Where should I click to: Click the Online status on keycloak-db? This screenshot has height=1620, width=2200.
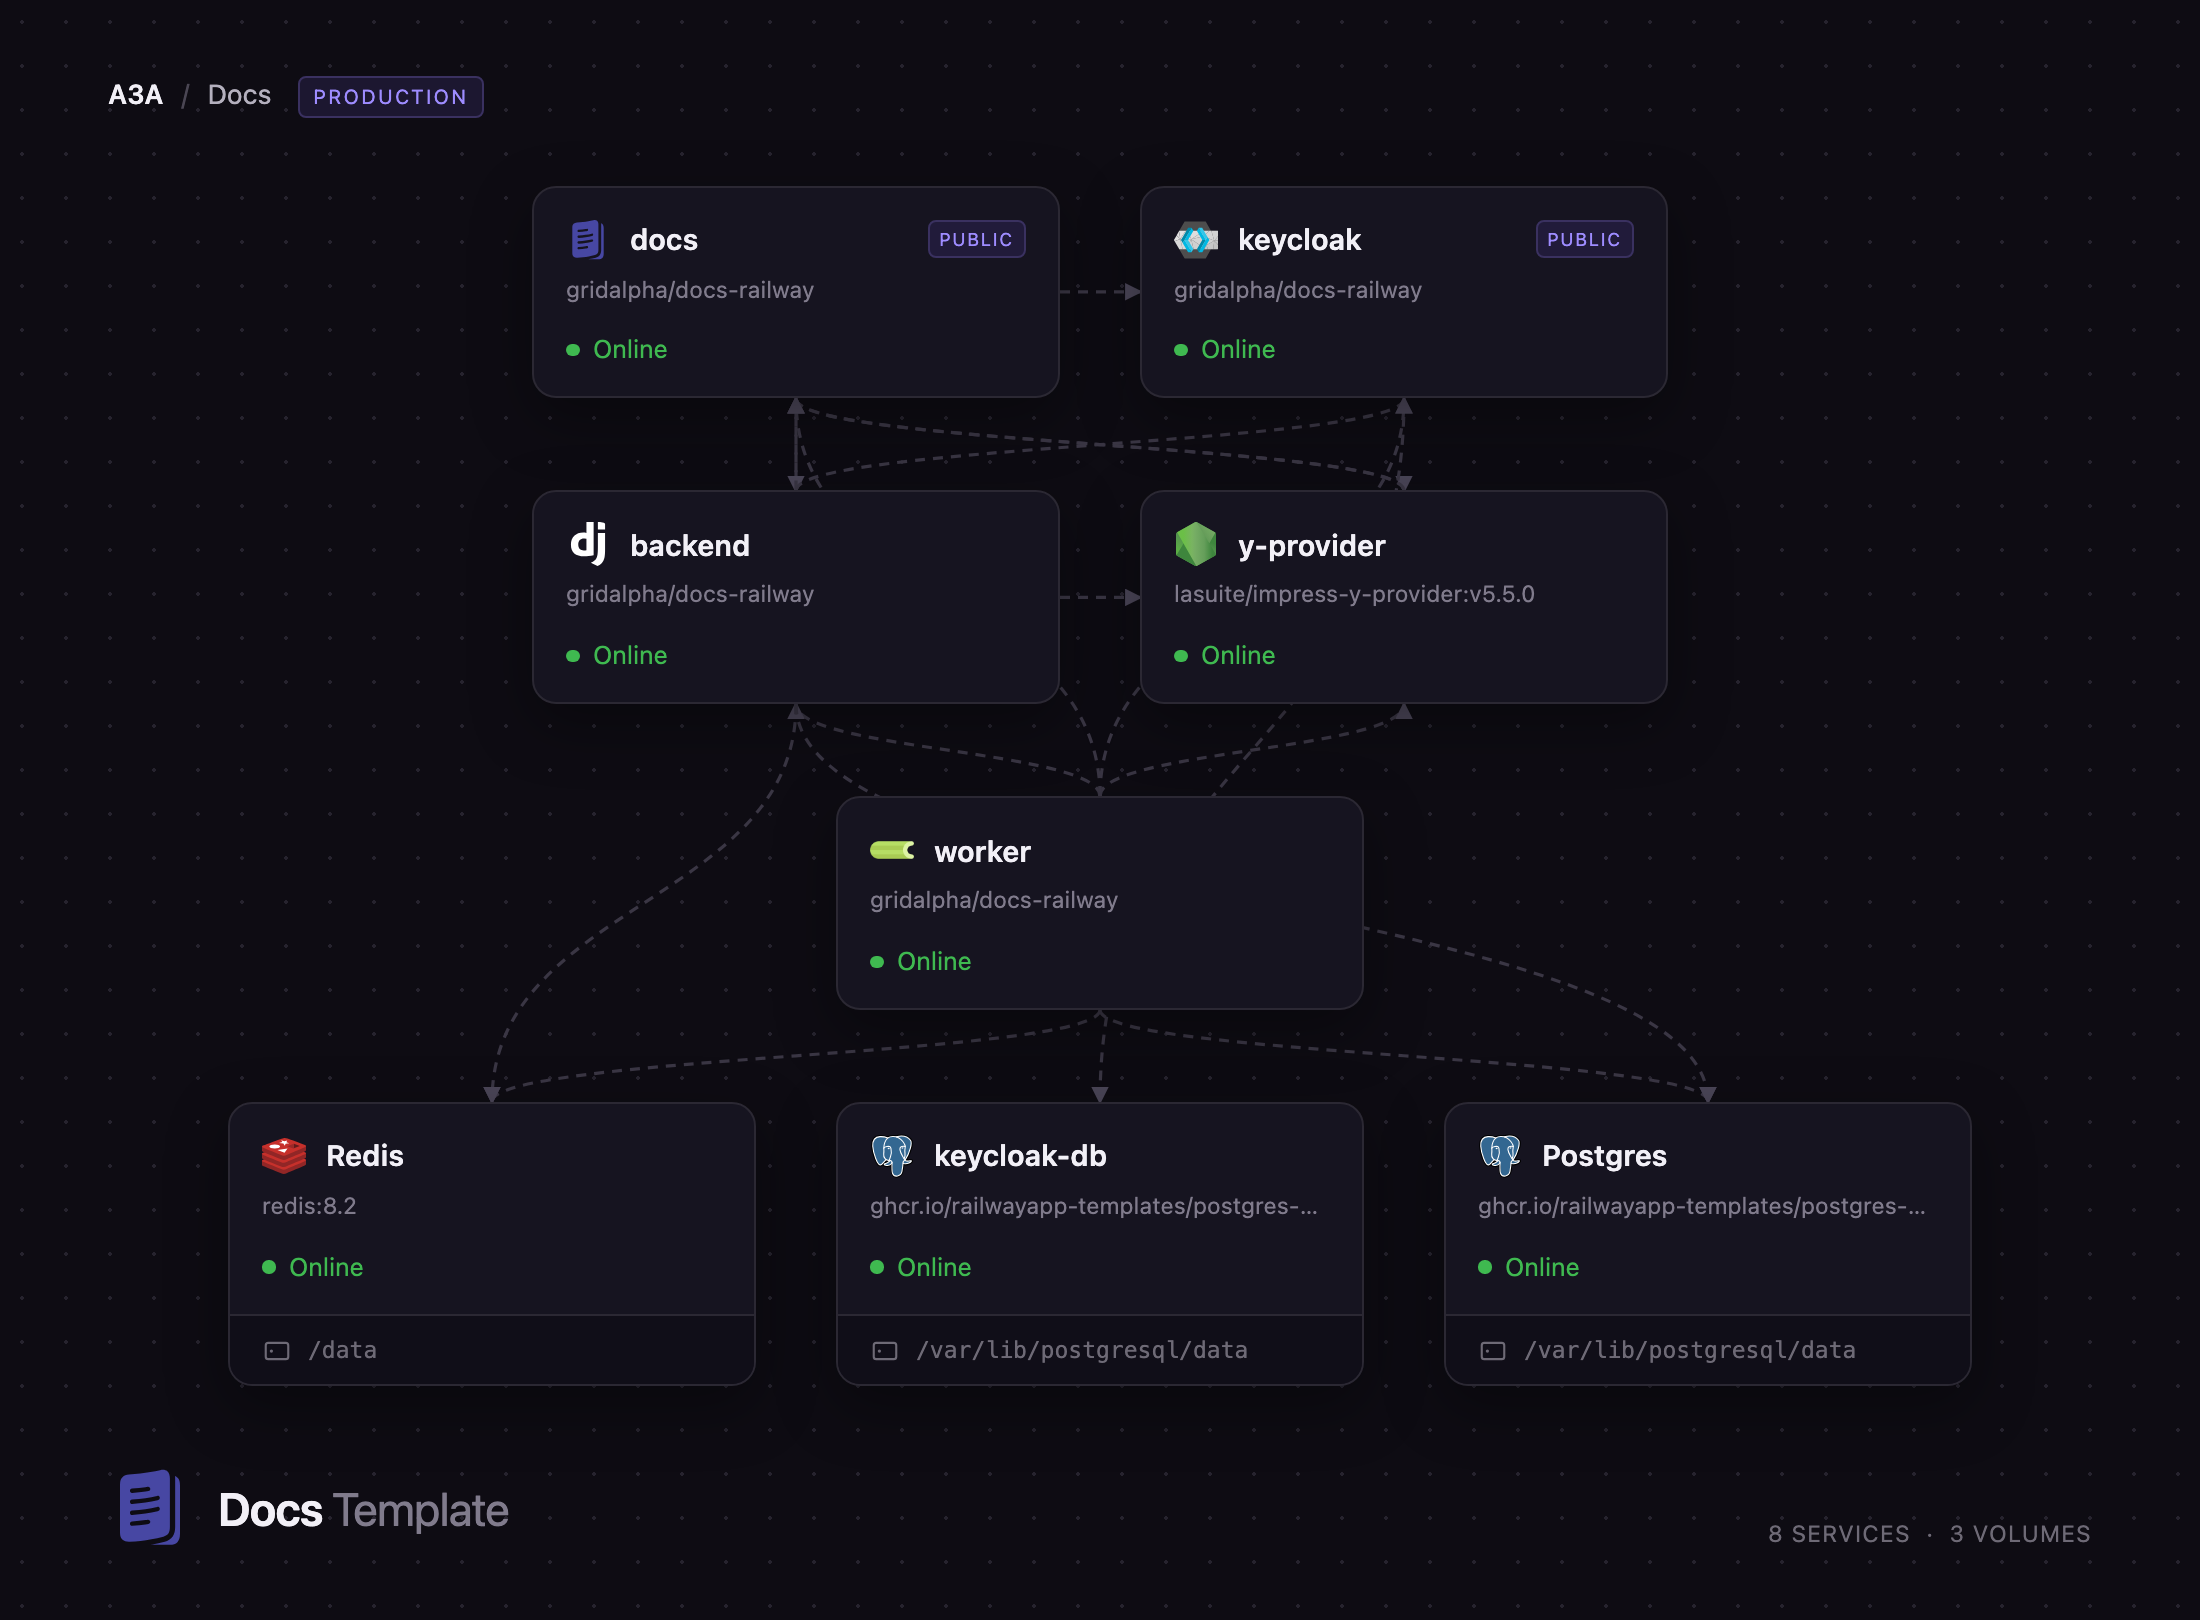tap(934, 1267)
